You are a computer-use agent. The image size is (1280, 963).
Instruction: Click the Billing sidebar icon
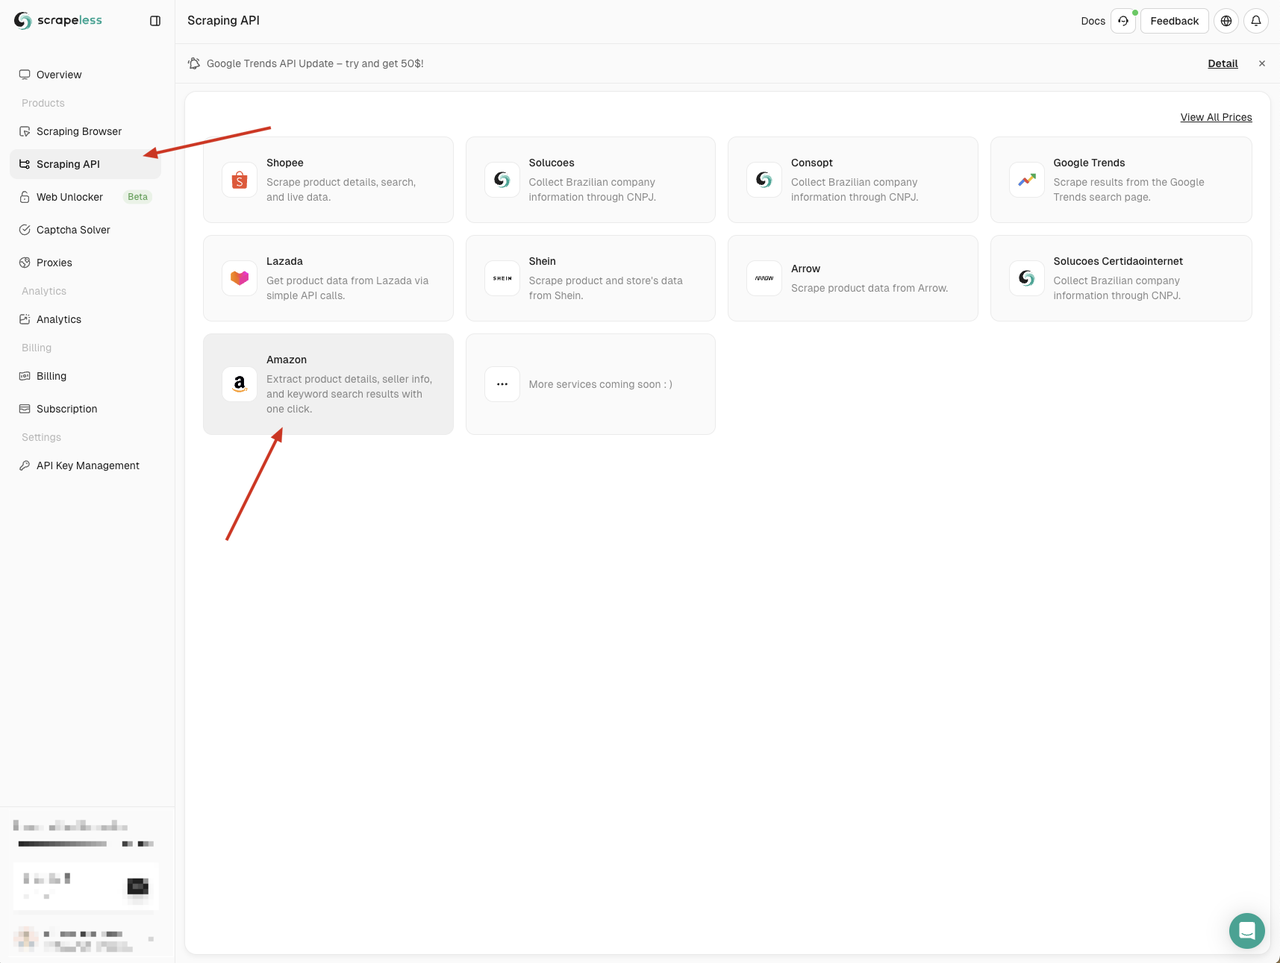point(25,377)
